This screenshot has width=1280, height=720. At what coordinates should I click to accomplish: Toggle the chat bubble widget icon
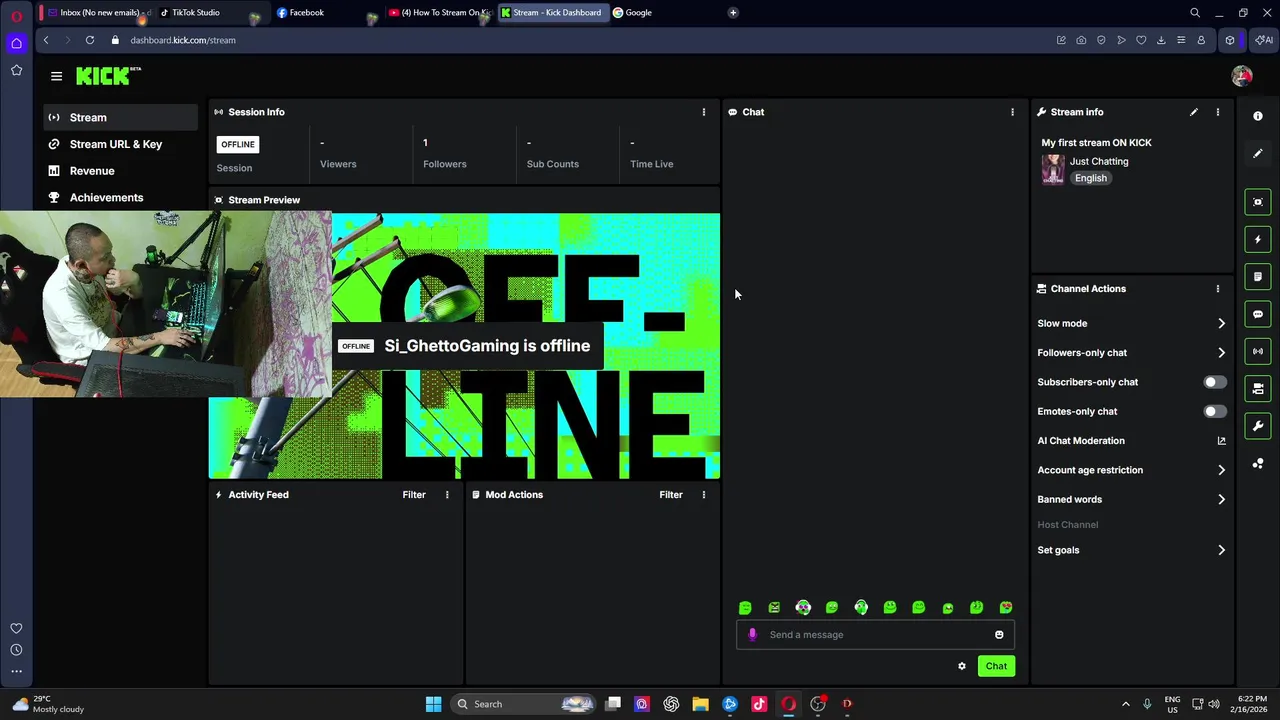1258,314
